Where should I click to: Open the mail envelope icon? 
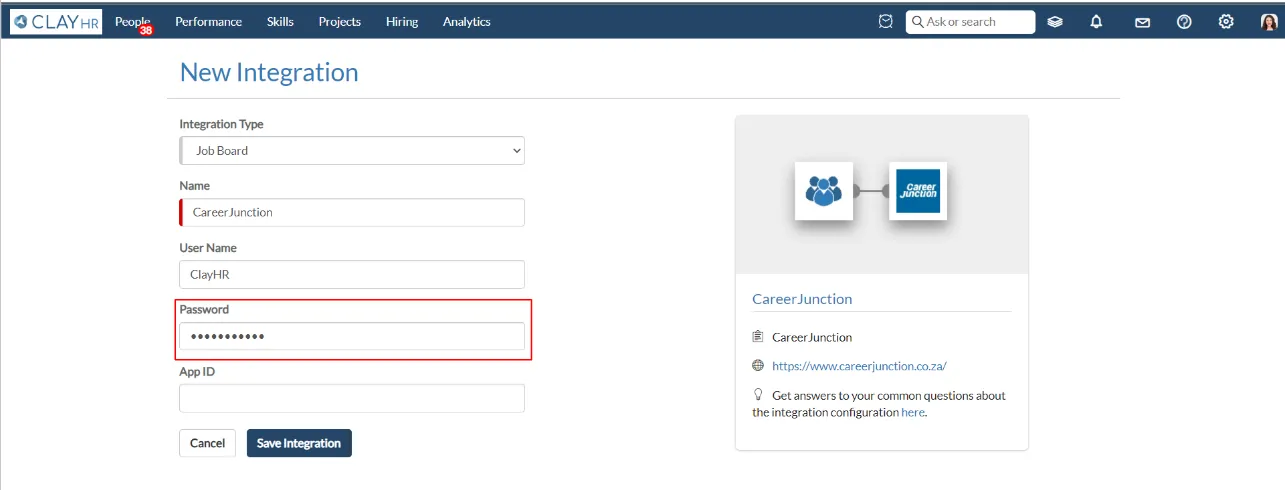(1142, 22)
